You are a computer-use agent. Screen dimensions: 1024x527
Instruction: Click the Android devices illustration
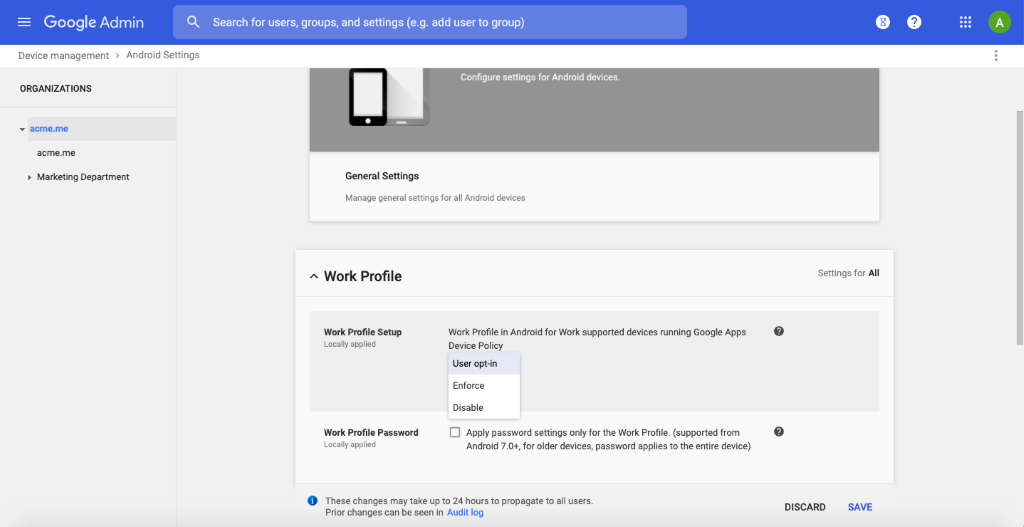(x=389, y=97)
